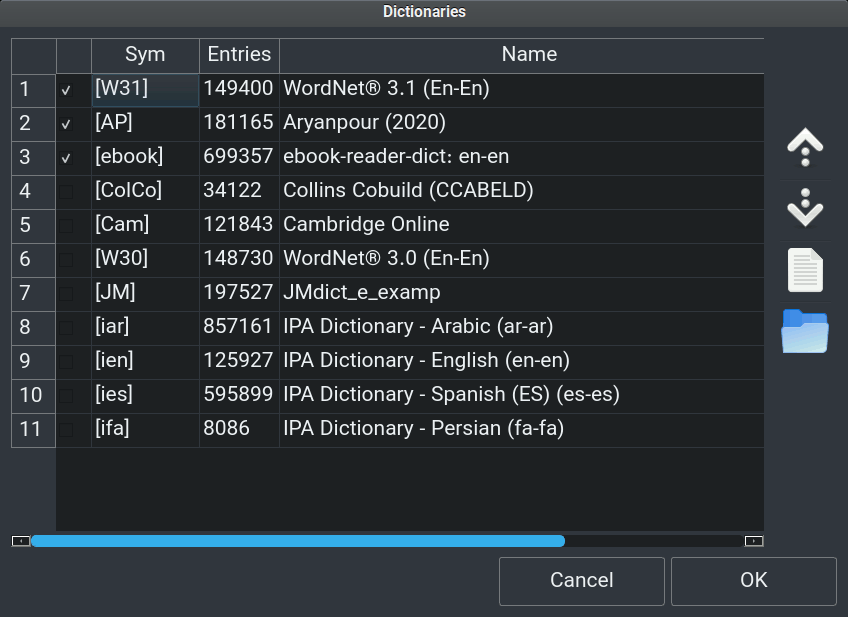This screenshot has height=617, width=848.
Task: Move selected dictionary down with arrow icon
Action: tap(805, 208)
